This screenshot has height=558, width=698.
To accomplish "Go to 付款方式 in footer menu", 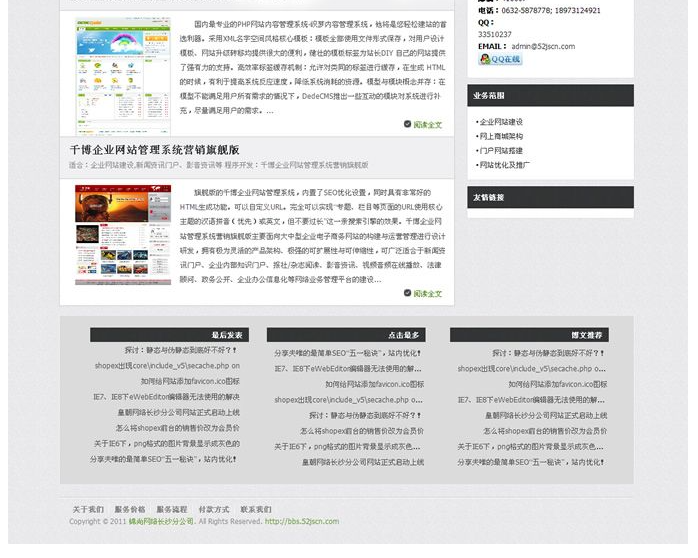I will coord(214,509).
